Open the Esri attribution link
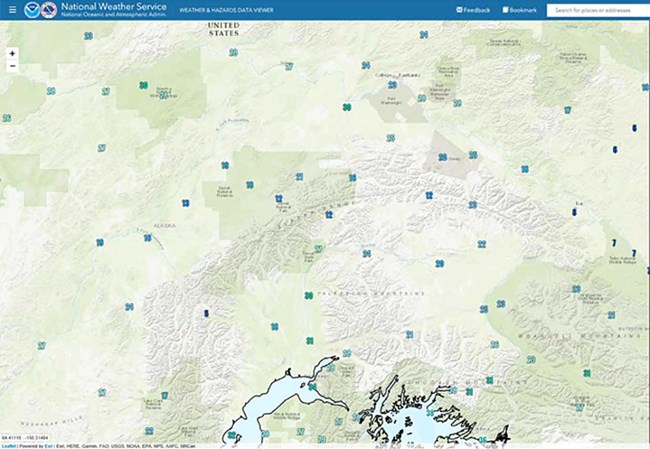Screen dimensions: 650x449 click(48, 445)
